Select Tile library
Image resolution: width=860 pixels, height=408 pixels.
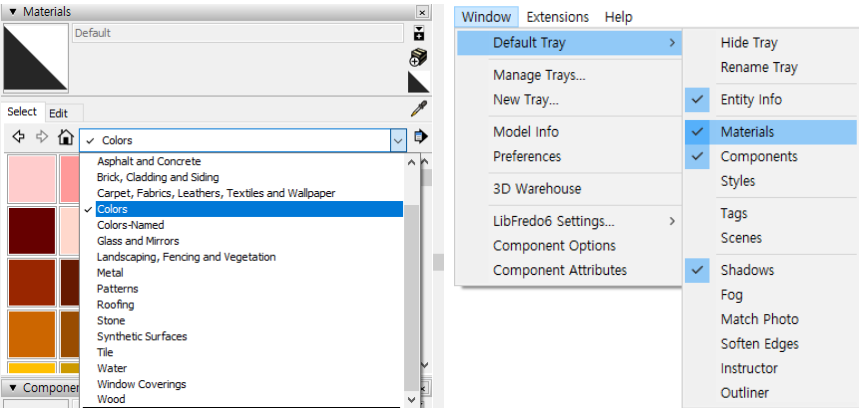pos(249,352)
